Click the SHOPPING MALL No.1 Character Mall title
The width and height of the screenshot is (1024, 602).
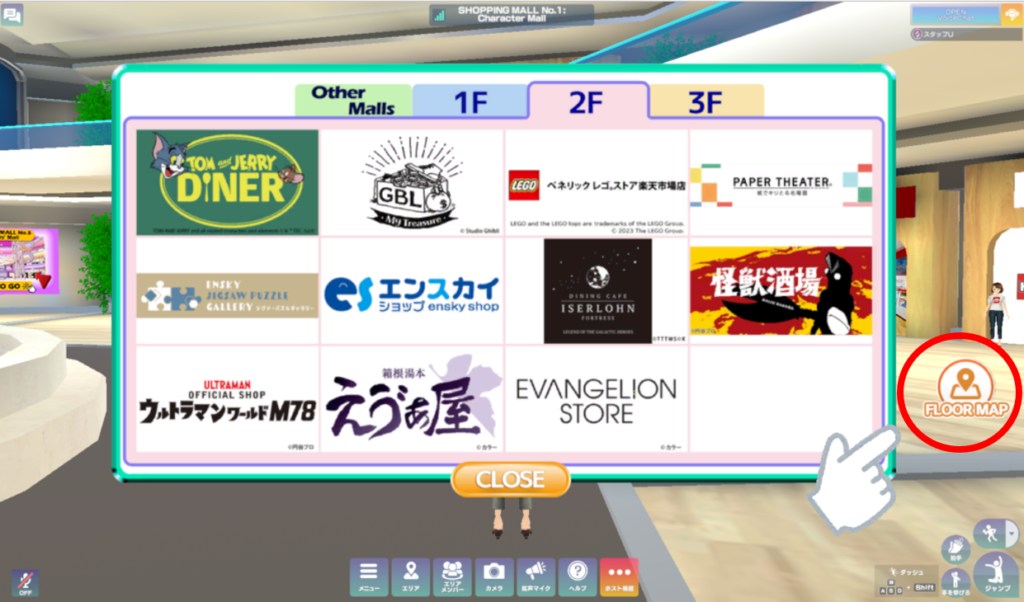(511, 14)
